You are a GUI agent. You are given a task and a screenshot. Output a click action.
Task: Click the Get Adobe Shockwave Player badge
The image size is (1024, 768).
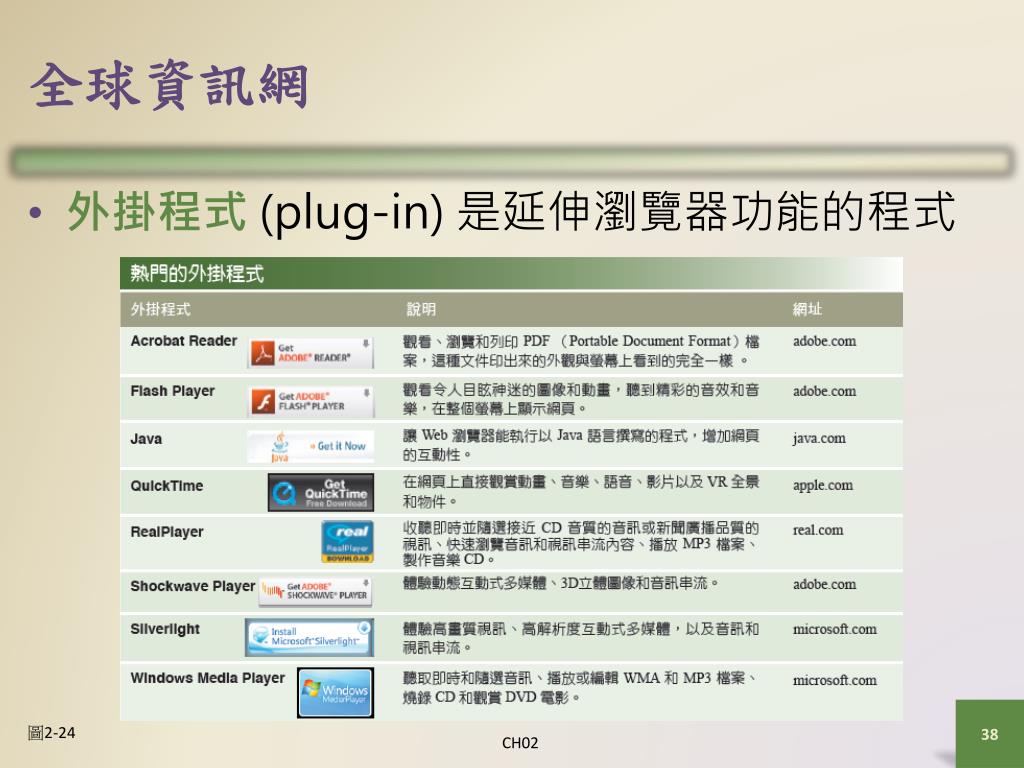tap(315, 591)
